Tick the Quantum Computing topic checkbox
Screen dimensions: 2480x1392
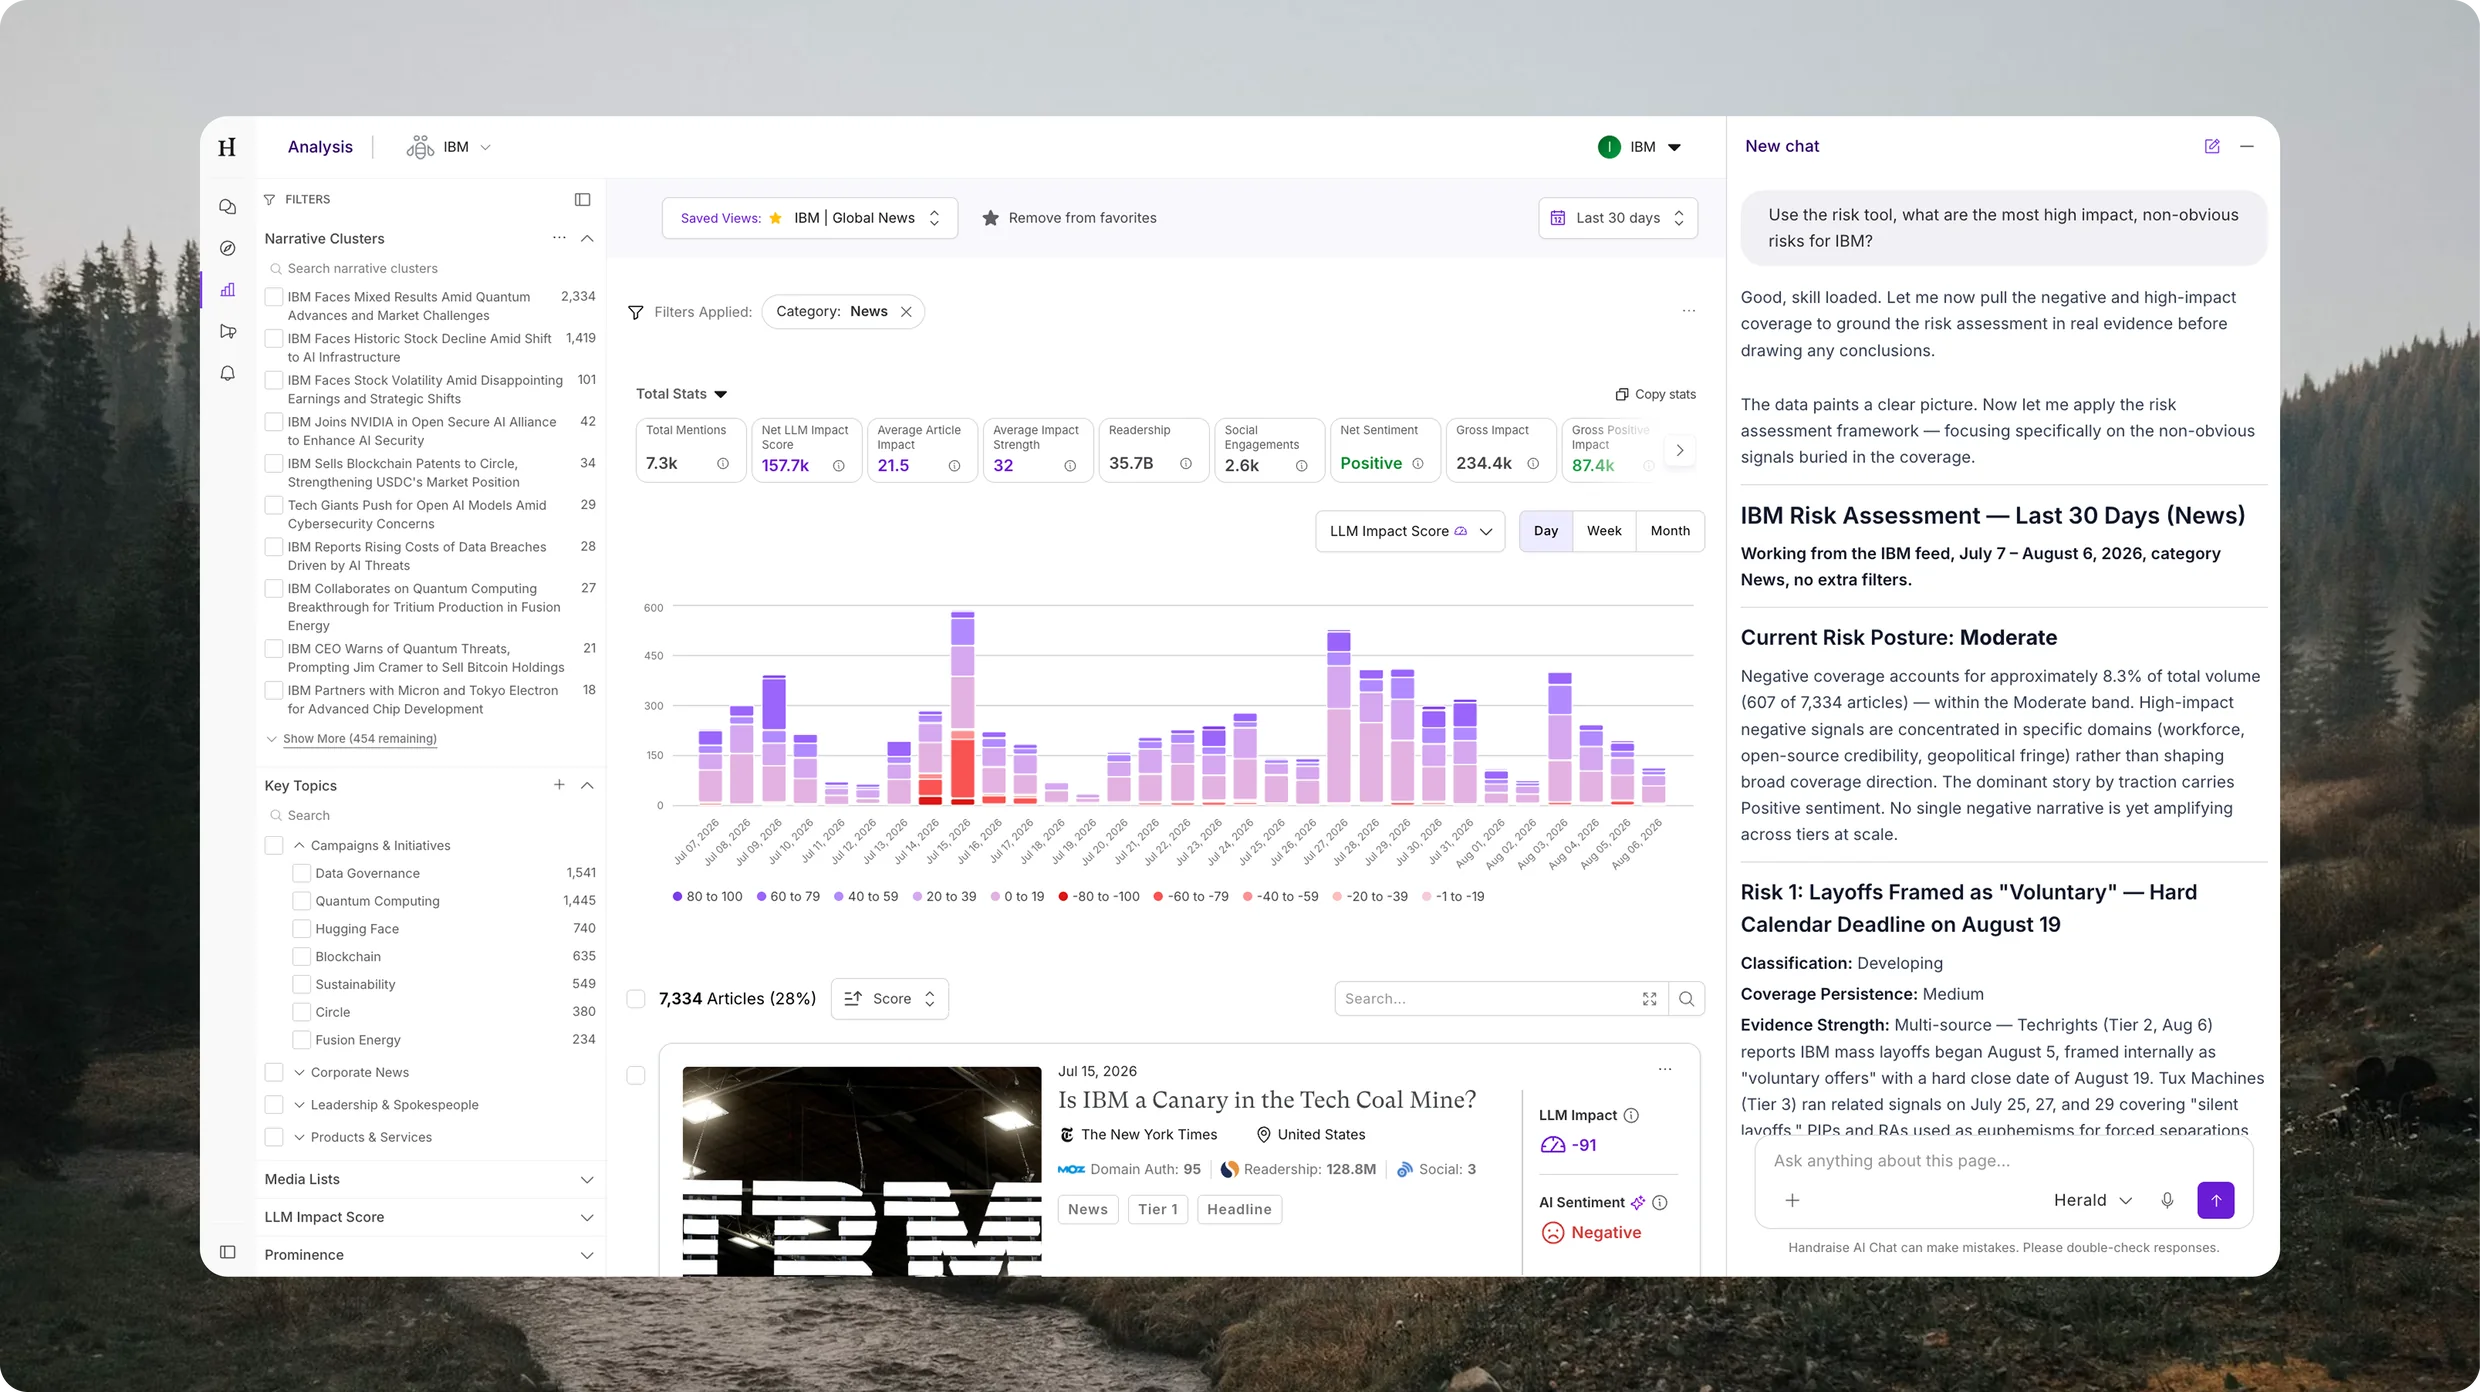301,901
